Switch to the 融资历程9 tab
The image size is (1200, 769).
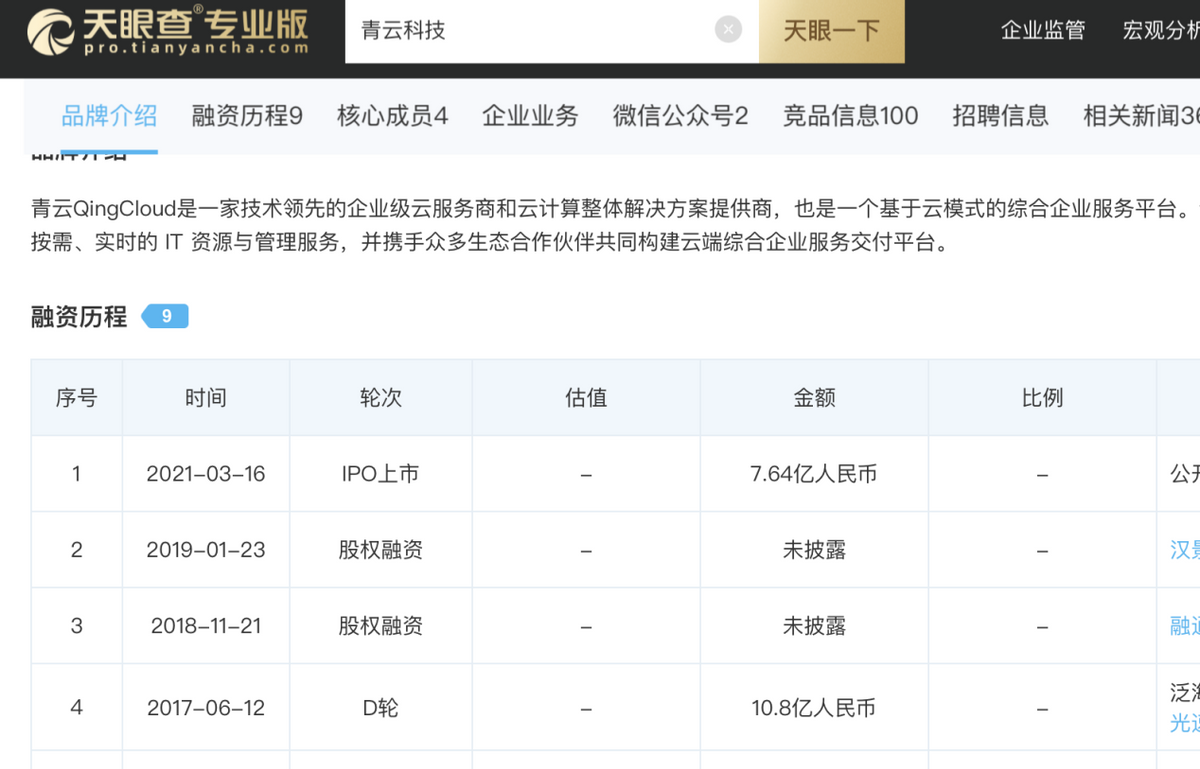(247, 116)
